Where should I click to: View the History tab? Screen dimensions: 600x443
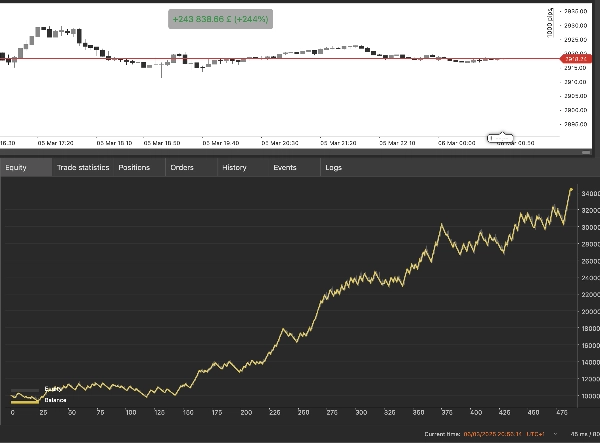[x=234, y=167]
